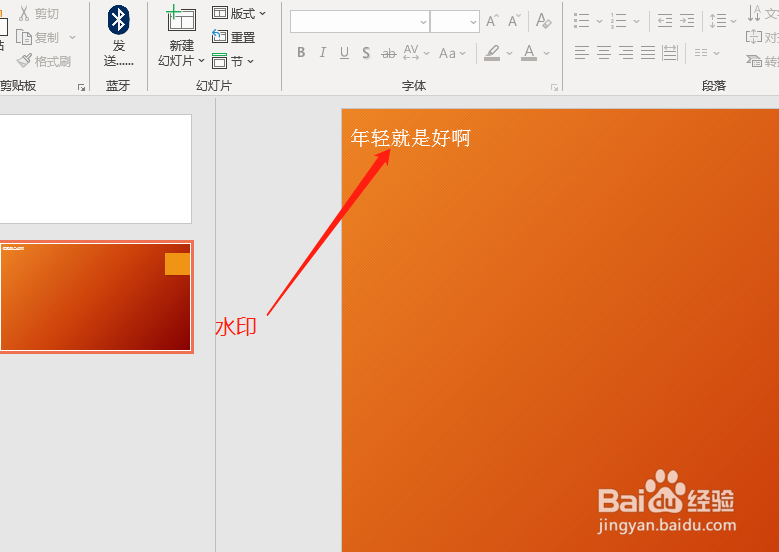The image size is (779, 552).
Task: Expand the font name dropdown arrow
Action: 423,22
